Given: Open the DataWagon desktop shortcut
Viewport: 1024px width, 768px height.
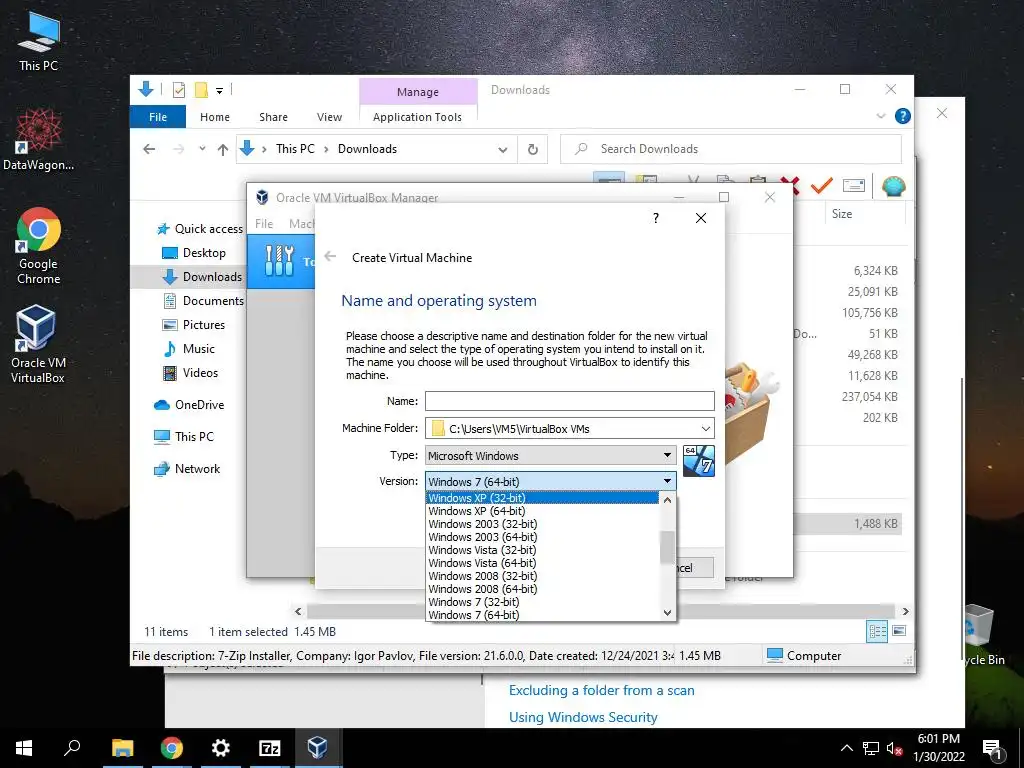Looking at the screenshot, I should pos(39,140).
